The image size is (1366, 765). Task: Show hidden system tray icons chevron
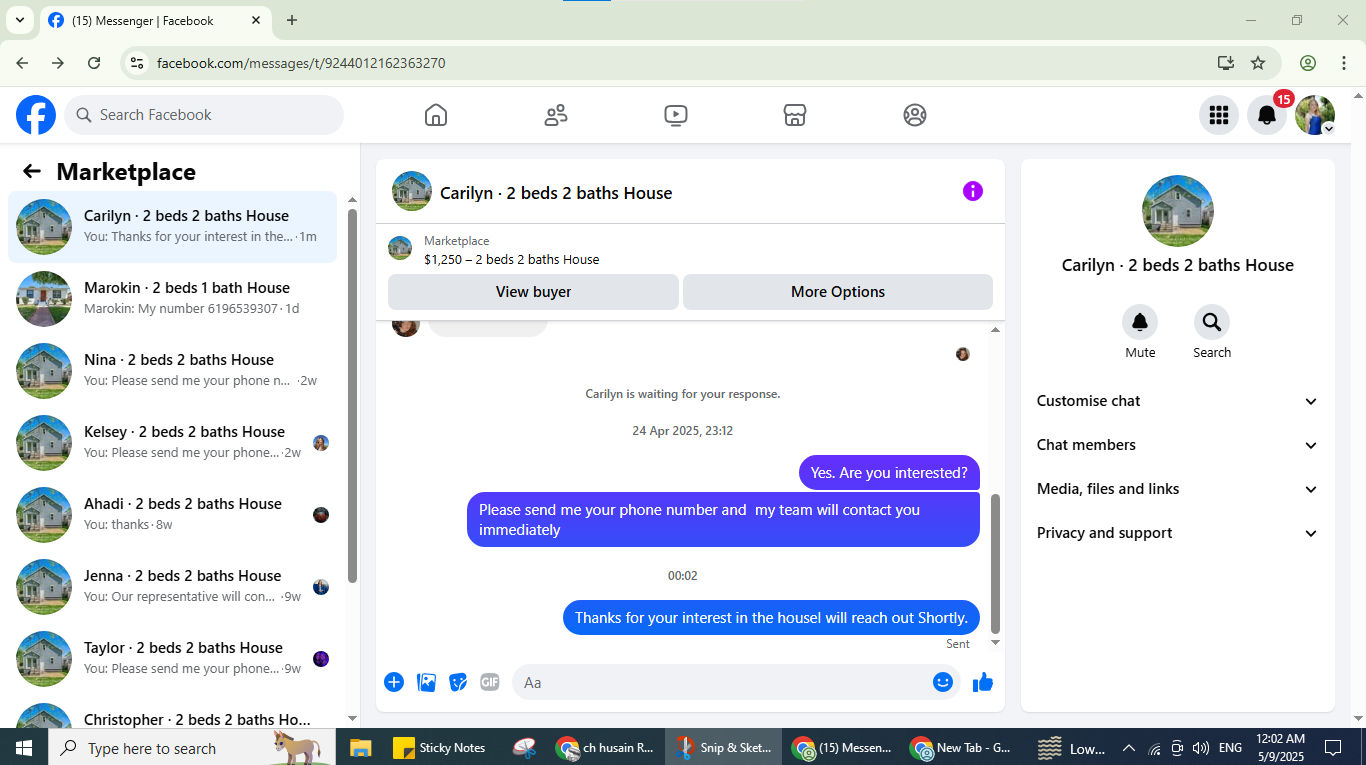pyautogui.click(x=1129, y=748)
